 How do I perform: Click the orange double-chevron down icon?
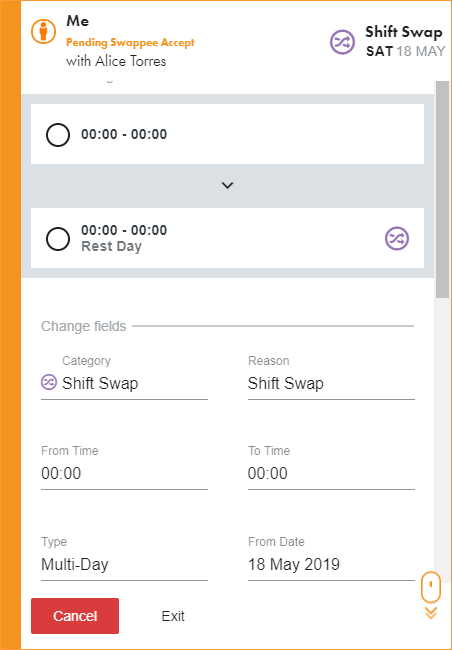click(431, 613)
